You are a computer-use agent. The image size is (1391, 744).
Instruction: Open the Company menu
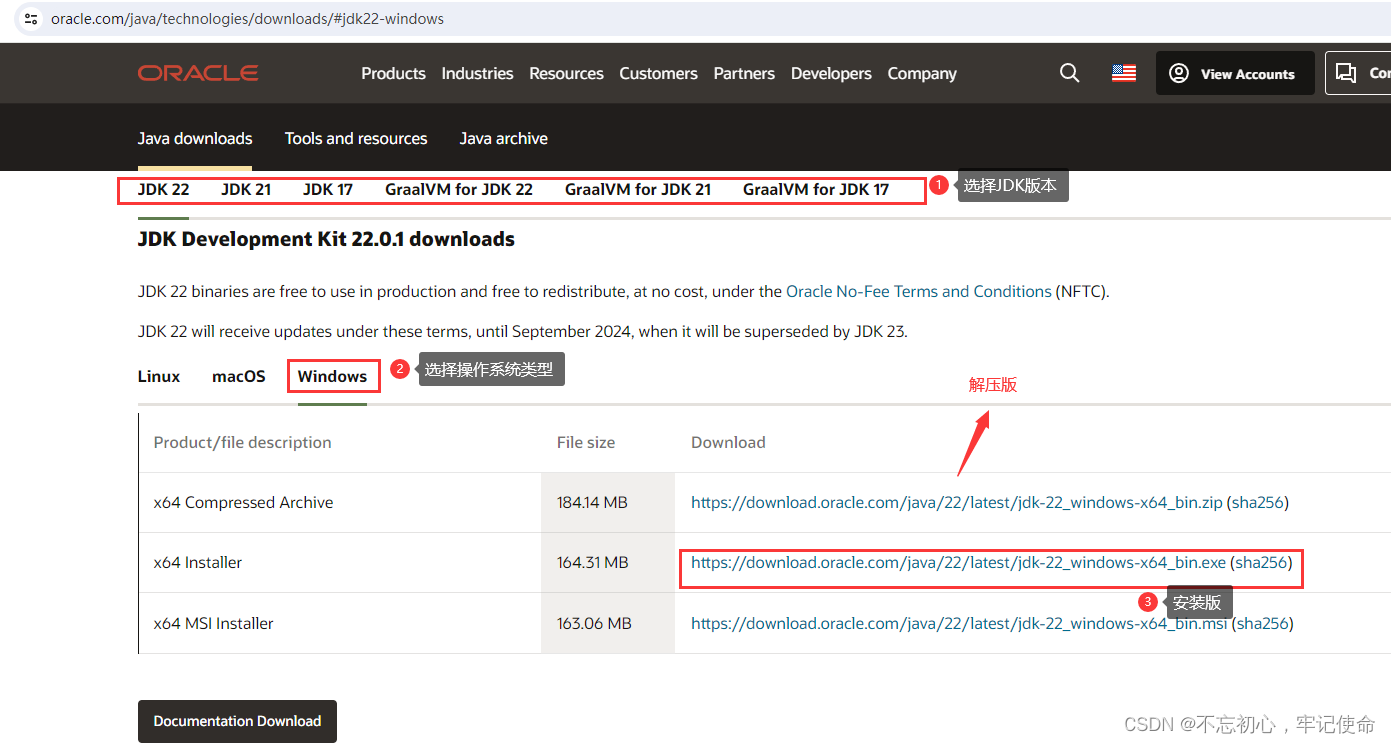coord(922,73)
